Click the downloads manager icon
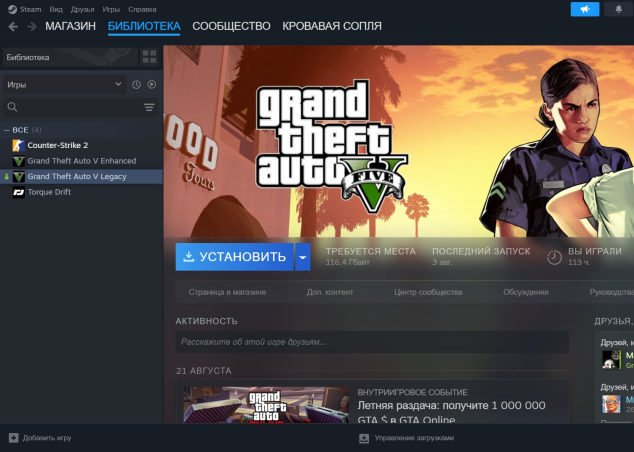This screenshot has height=452, width=634. [x=364, y=438]
